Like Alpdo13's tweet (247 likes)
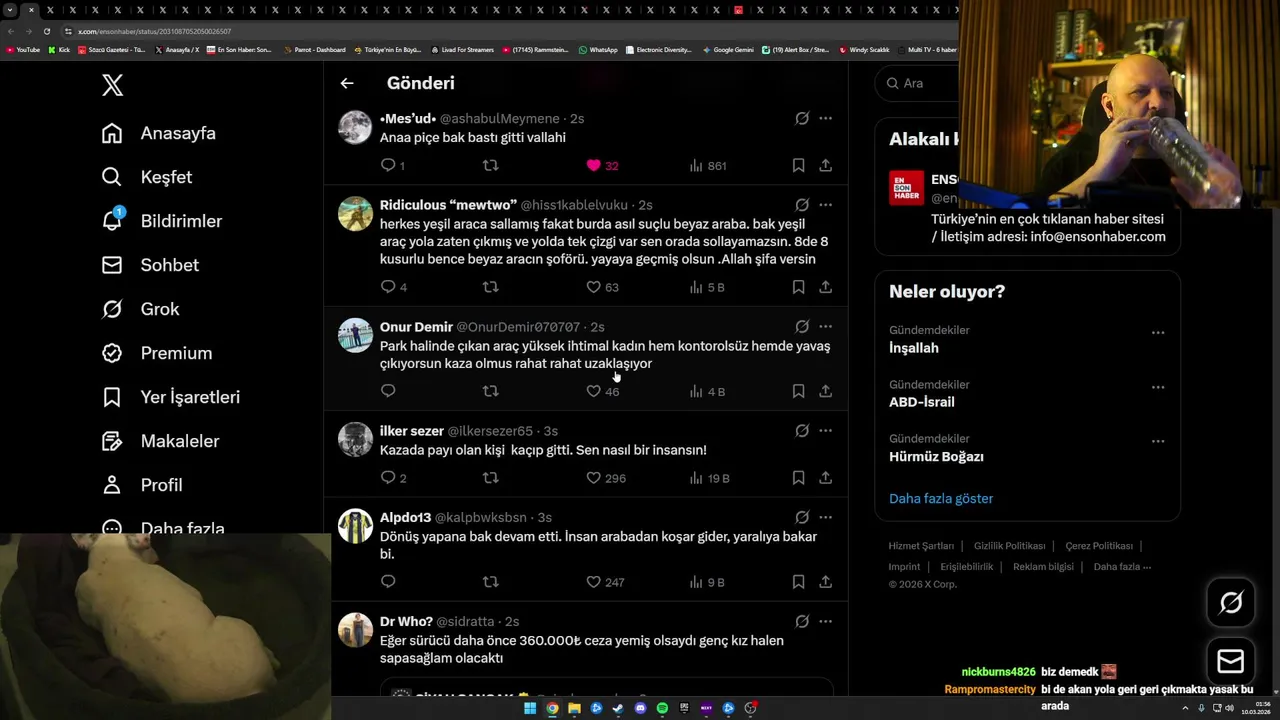1280x720 pixels. [593, 582]
